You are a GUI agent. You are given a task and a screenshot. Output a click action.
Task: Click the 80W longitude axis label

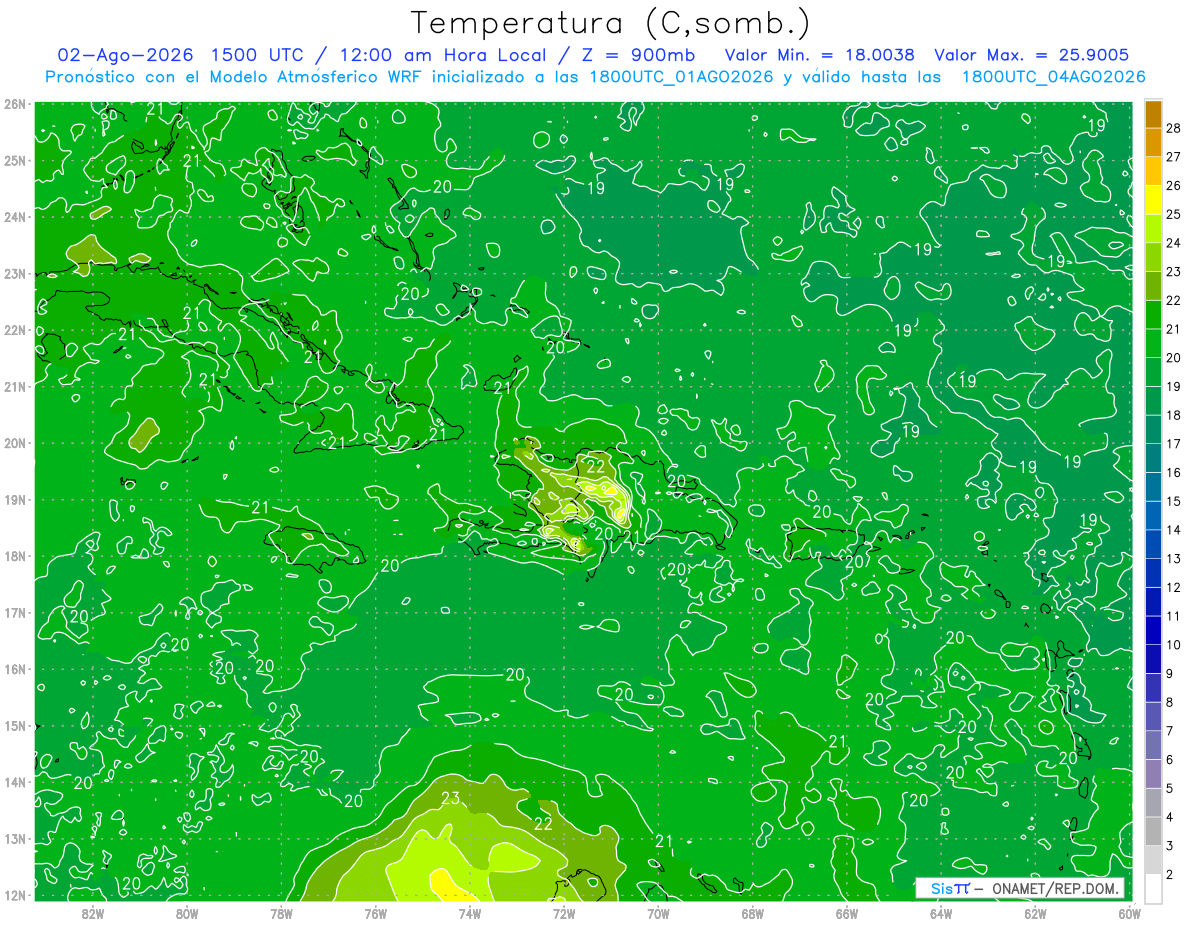click(x=187, y=912)
